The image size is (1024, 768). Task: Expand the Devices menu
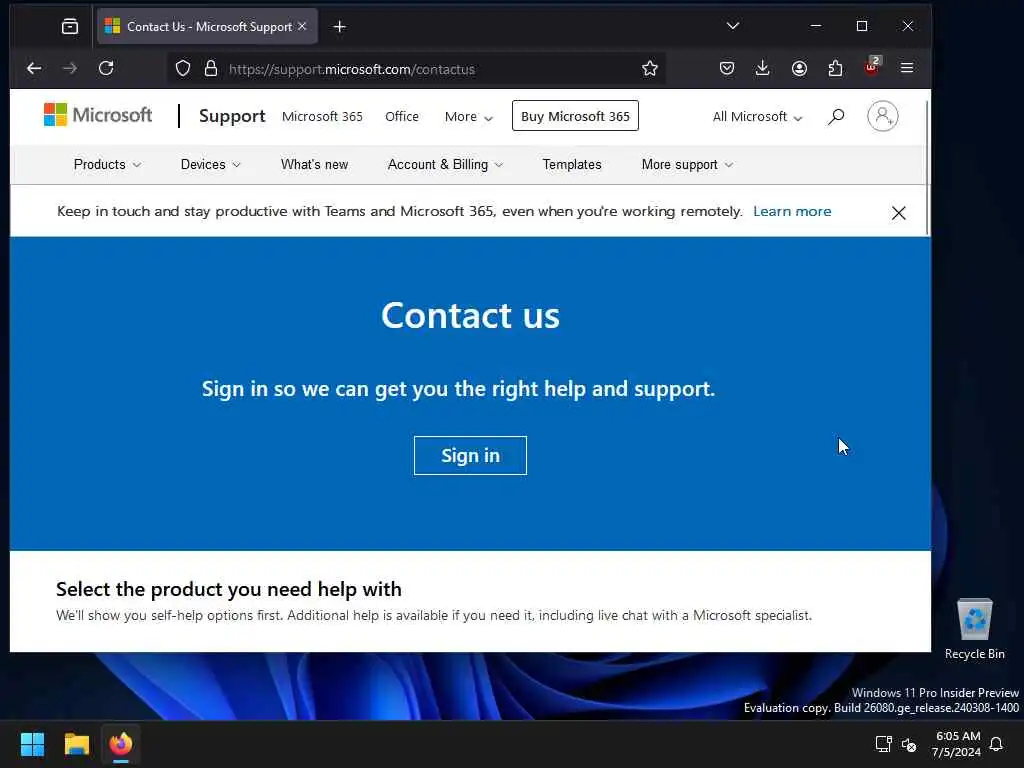tap(210, 165)
